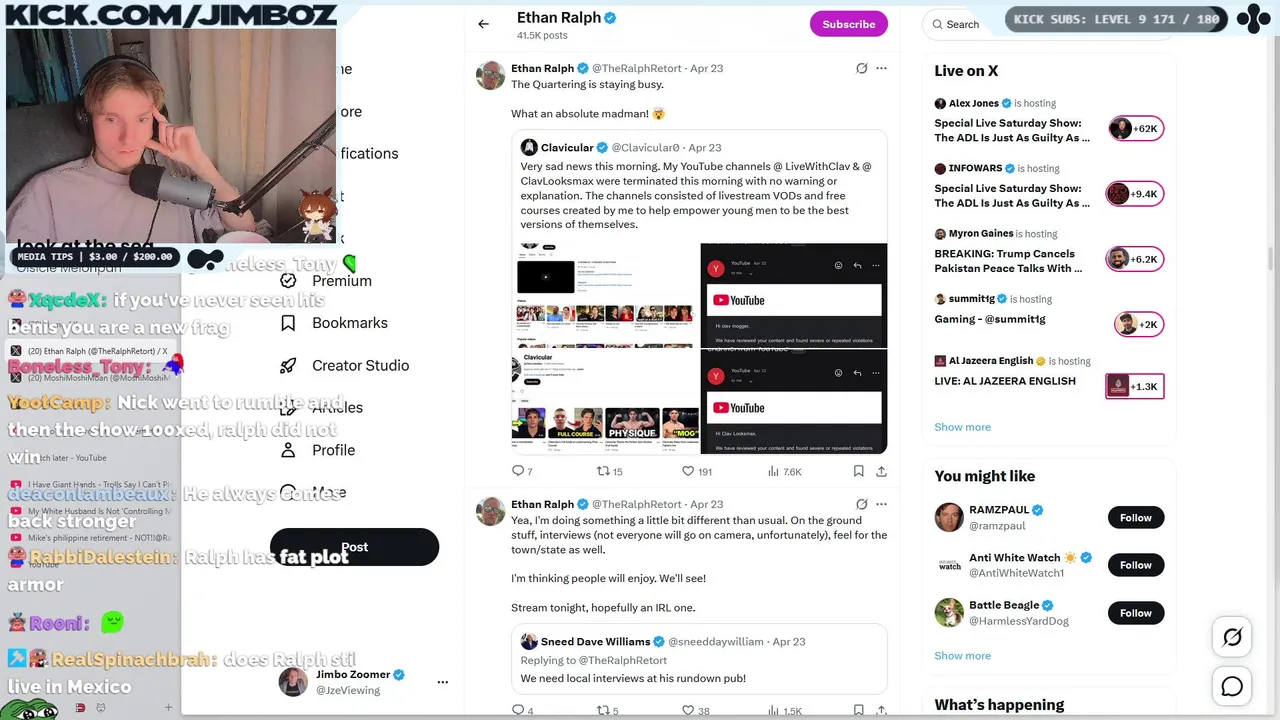Follow the RAMZPAUL account
The image size is (1280, 720).
(1136, 517)
